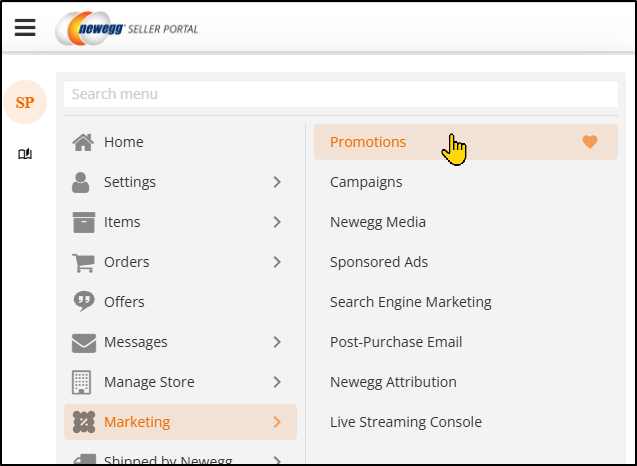This screenshot has height=466, width=637.
Task: Click the Search menu input field
Action: [x=340, y=94]
